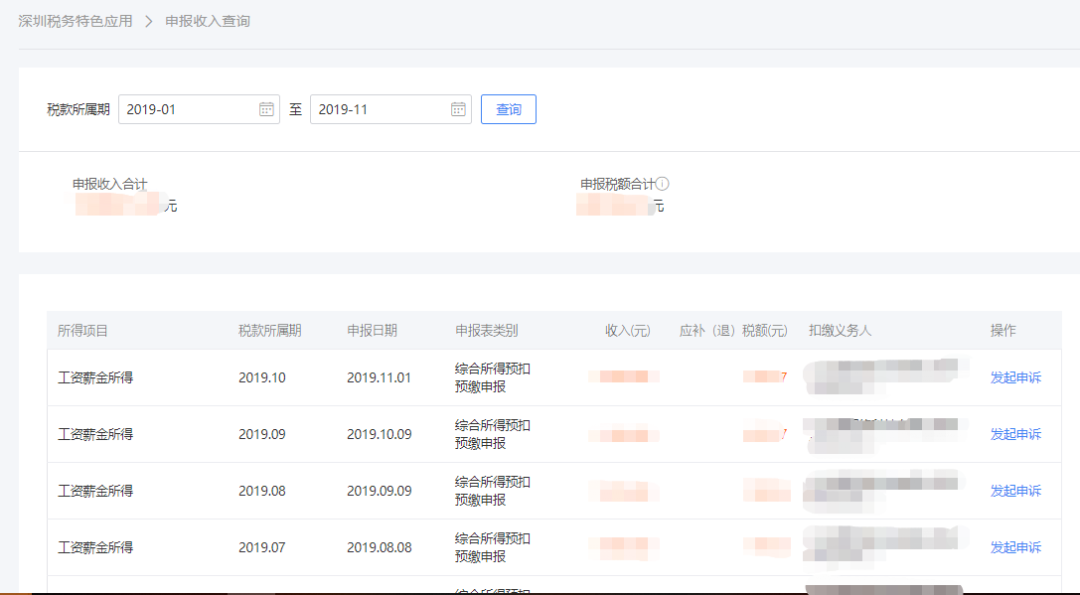Click the 扣缴义务人 column header
The height and width of the screenshot is (595, 1080).
click(840, 330)
